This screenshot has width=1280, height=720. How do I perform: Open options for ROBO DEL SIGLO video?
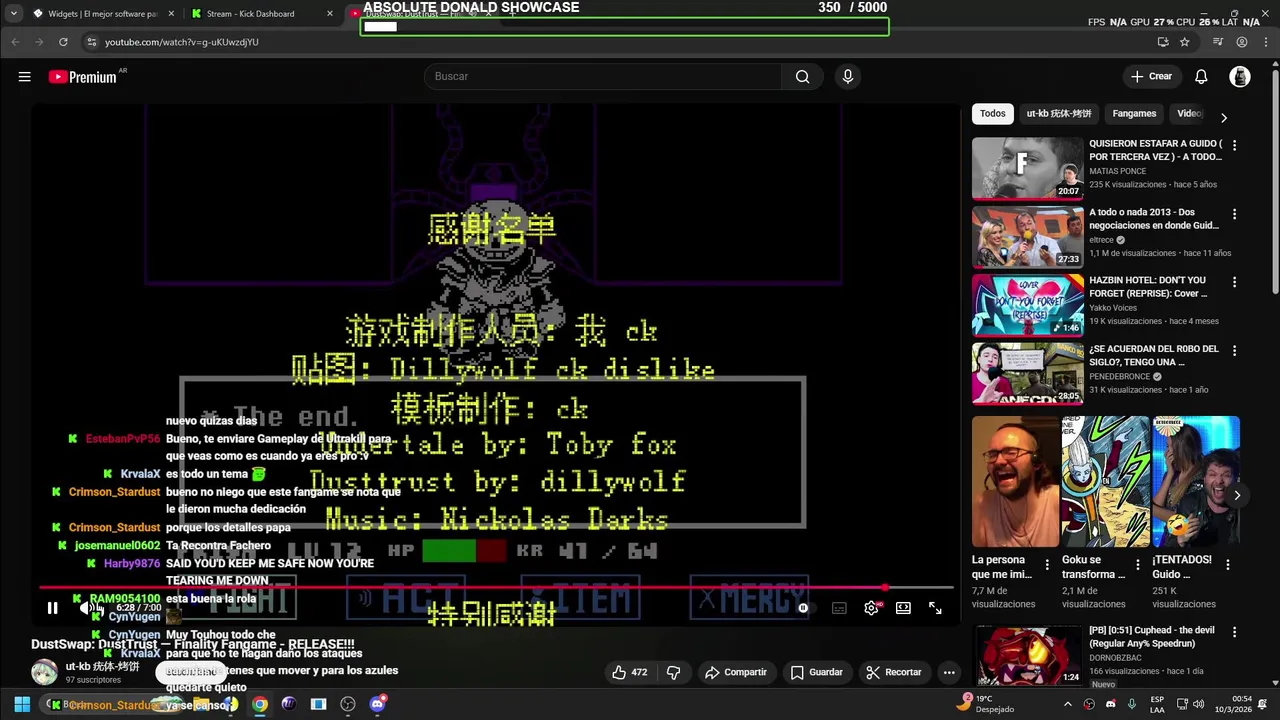click(1234, 351)
